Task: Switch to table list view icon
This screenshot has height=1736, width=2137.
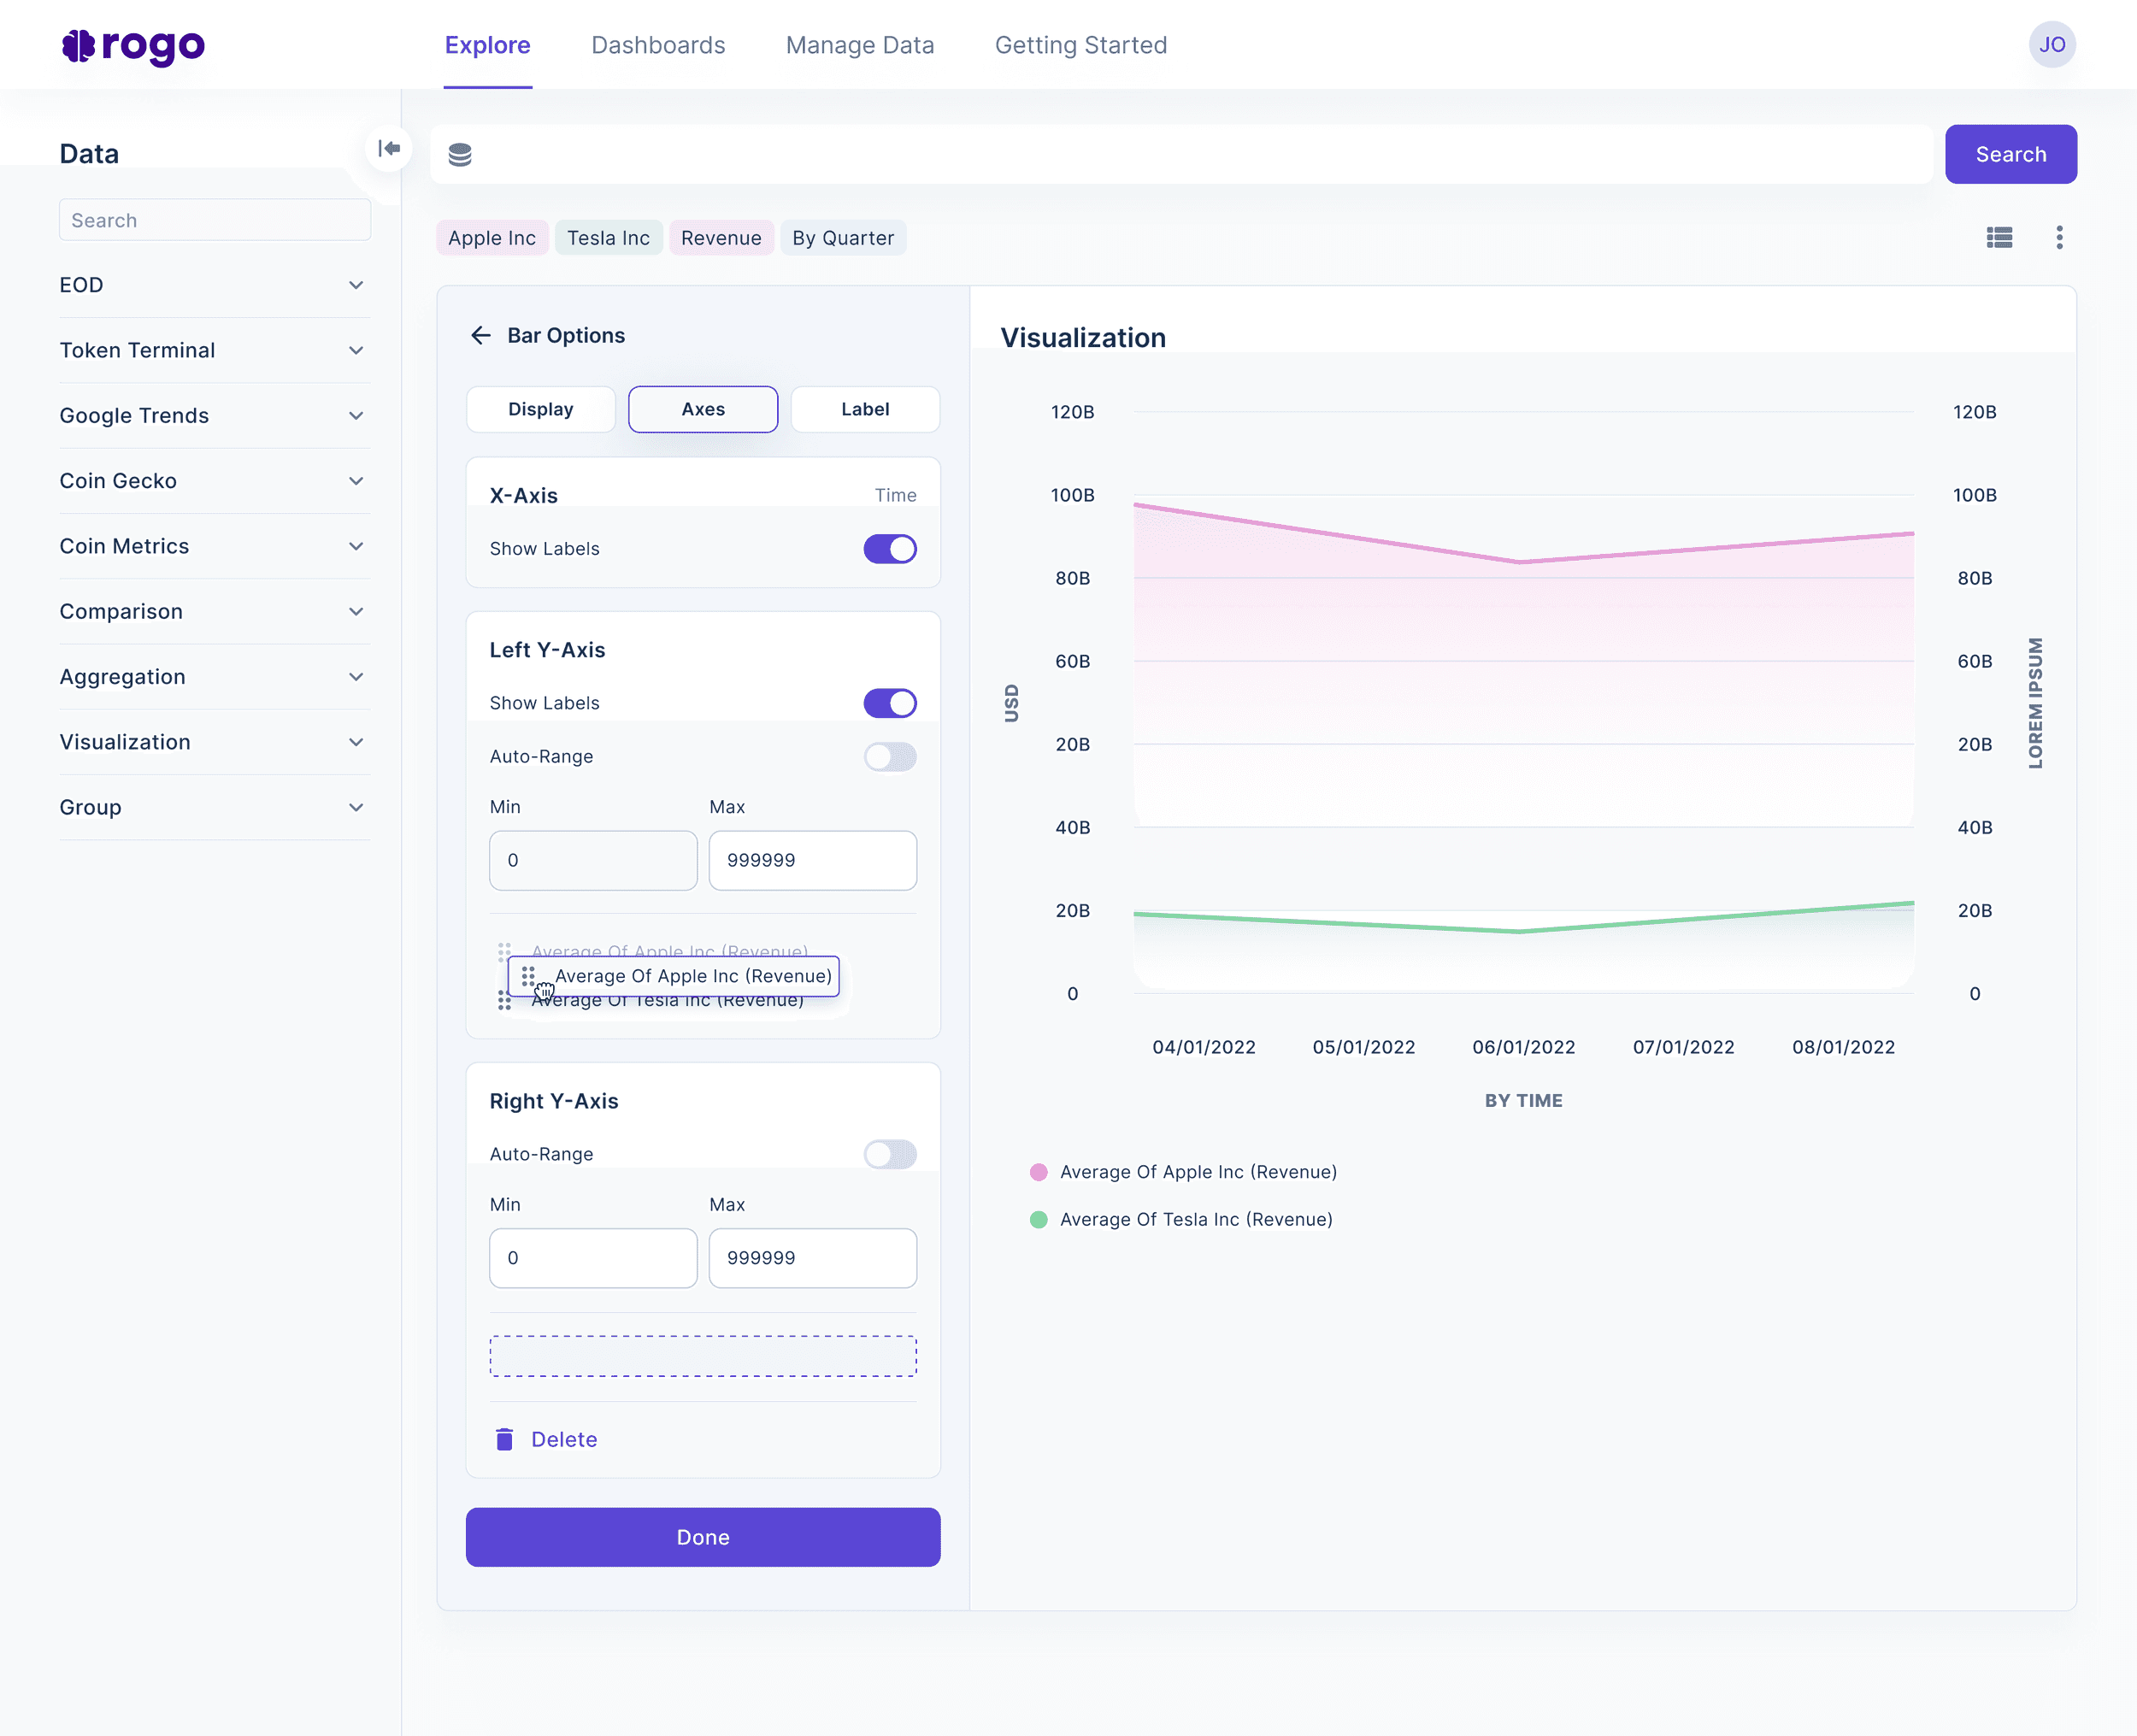Action: tap(1999, 237)
